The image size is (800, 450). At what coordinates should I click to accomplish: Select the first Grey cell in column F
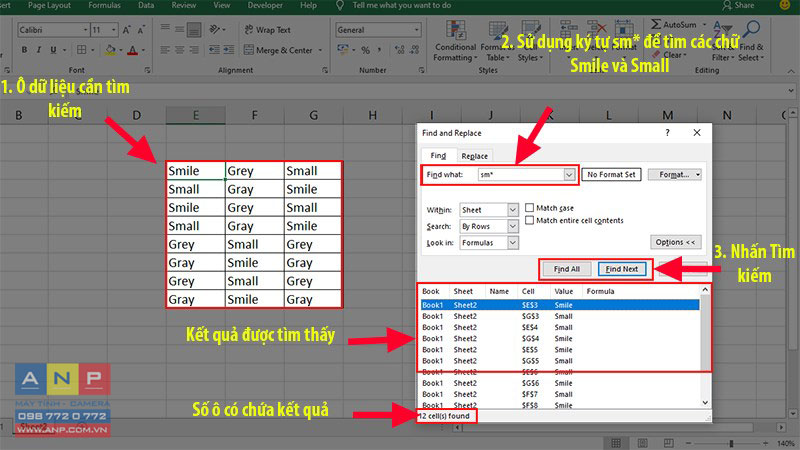(x=254, y=171)
